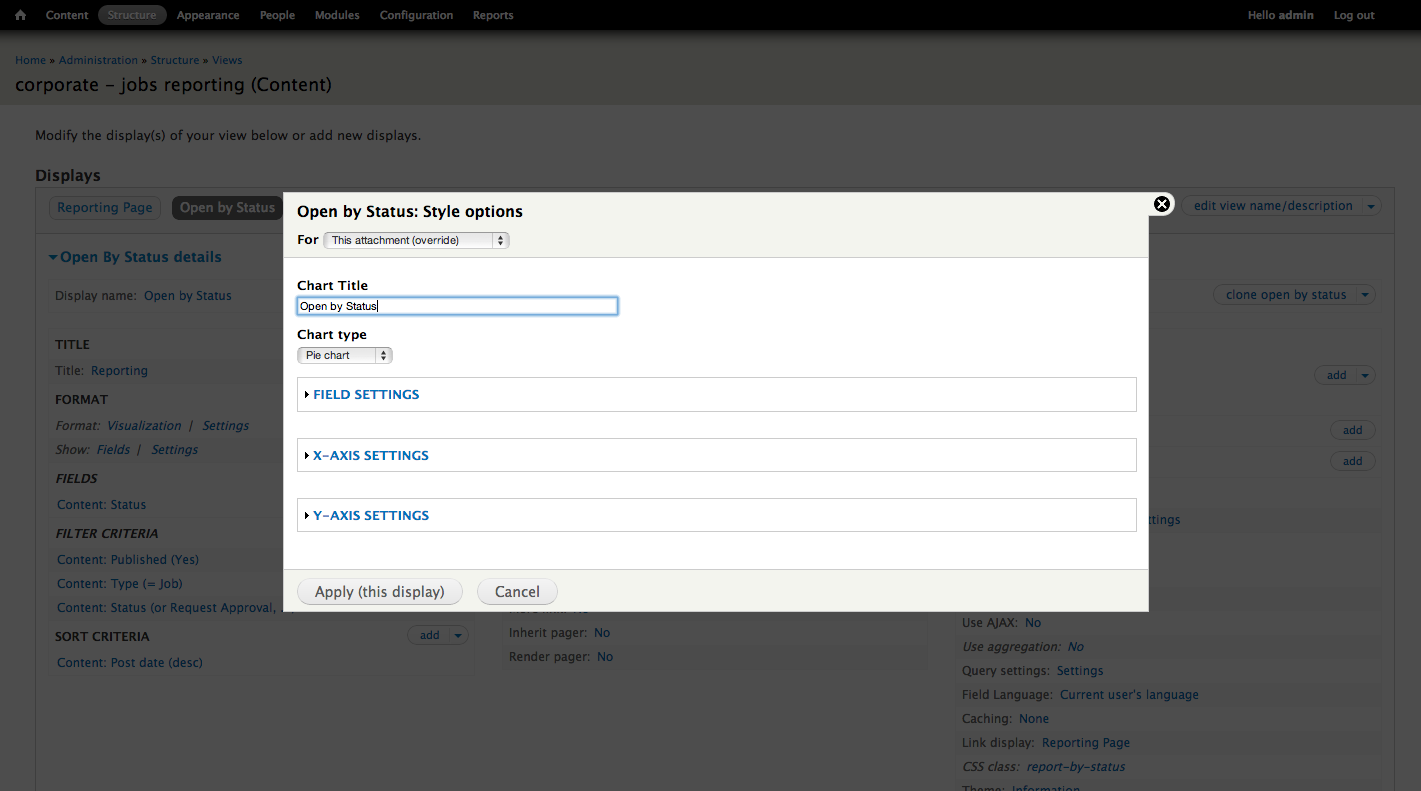Image resolution: width=1421 pixels, height=791 pixels.
Task: Edit the Title value Reporting
Action: coord(119,371)
